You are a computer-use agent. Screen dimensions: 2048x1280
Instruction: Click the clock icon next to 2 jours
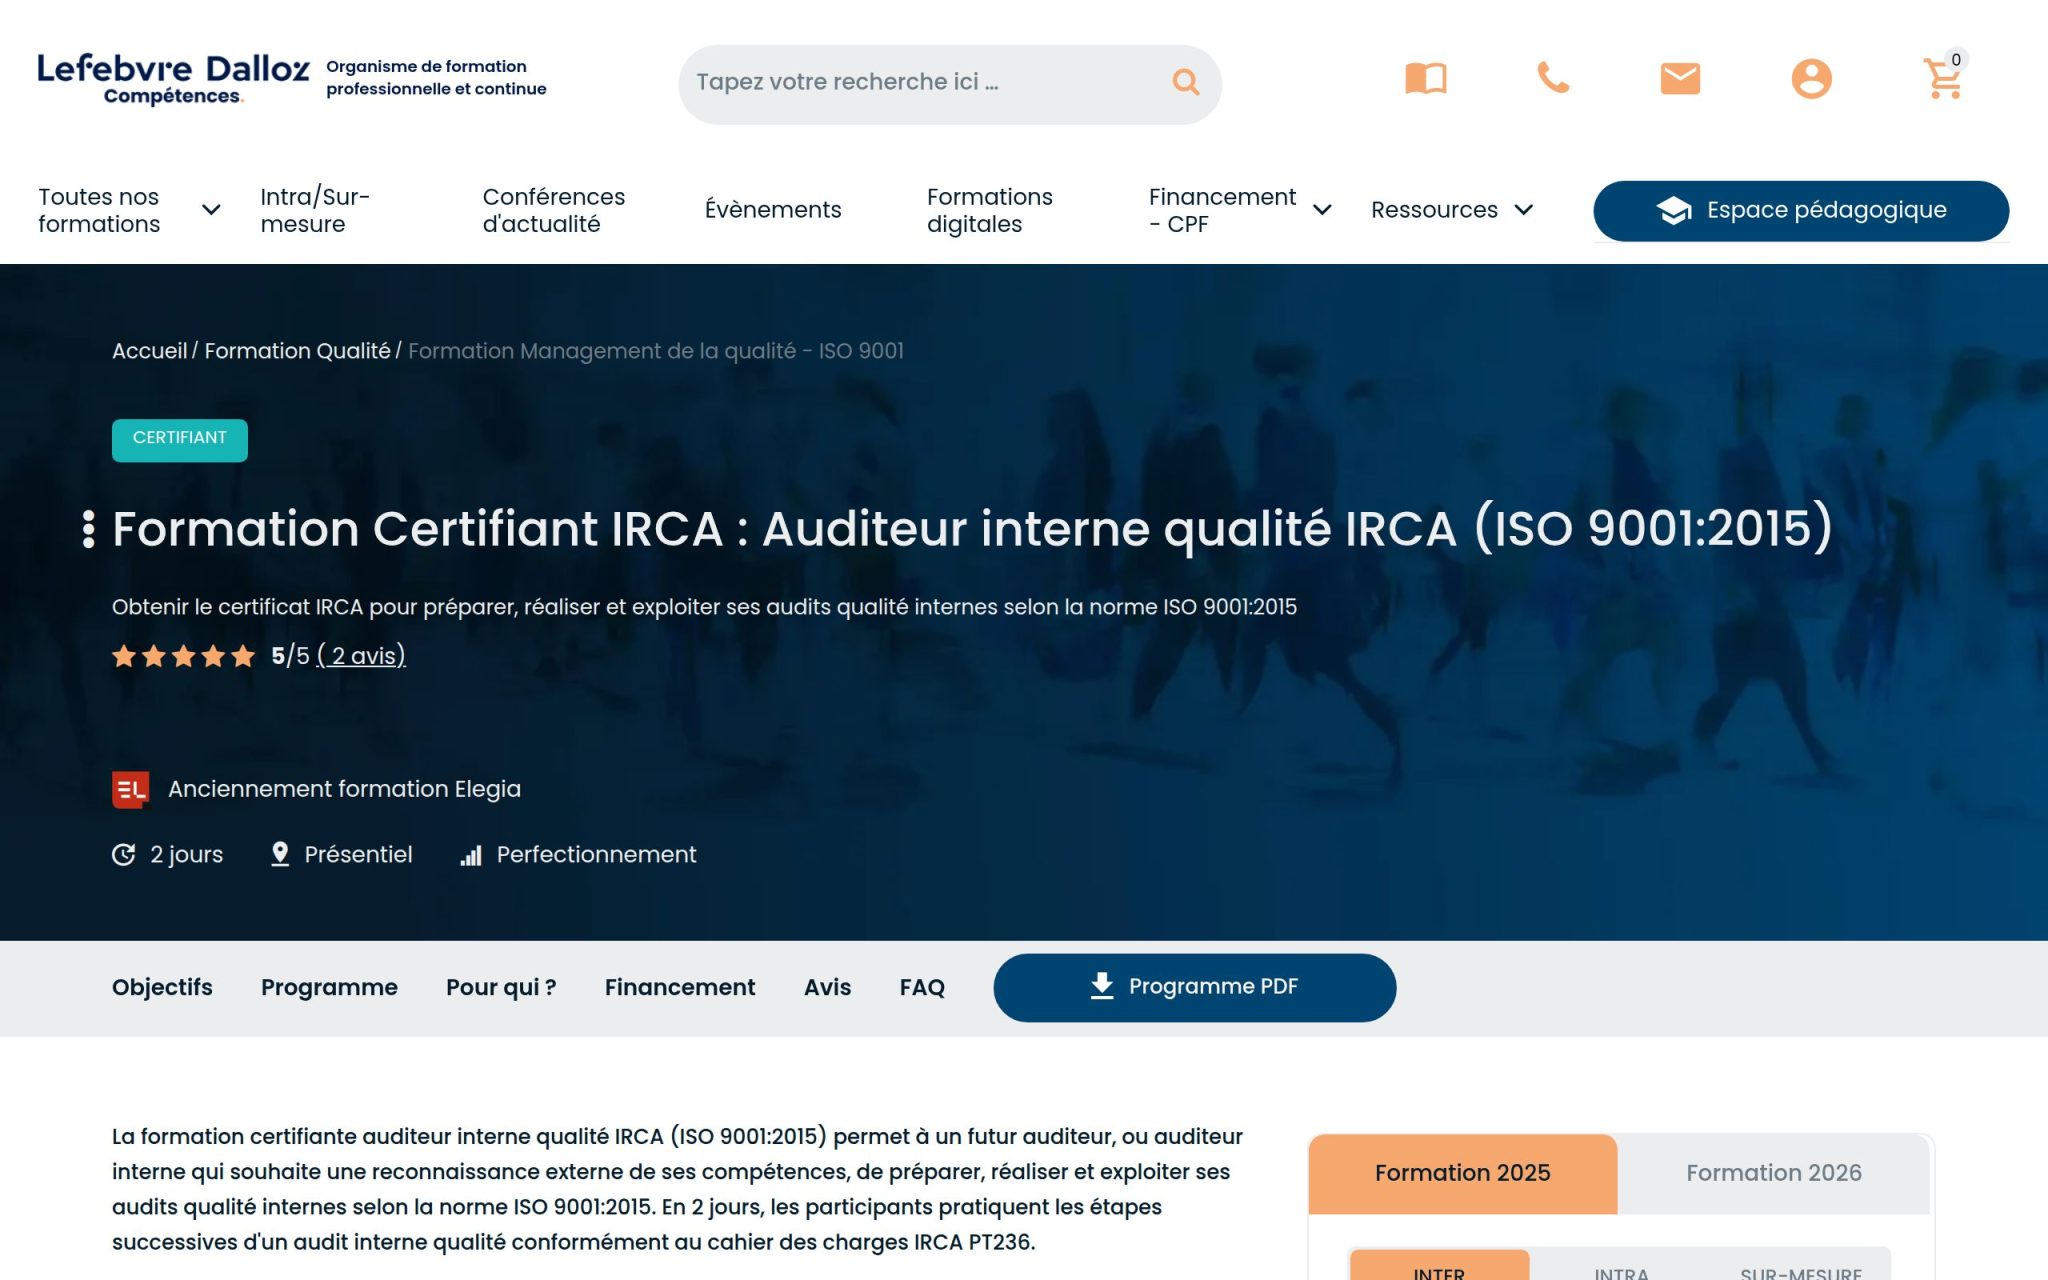pos(124,855)
